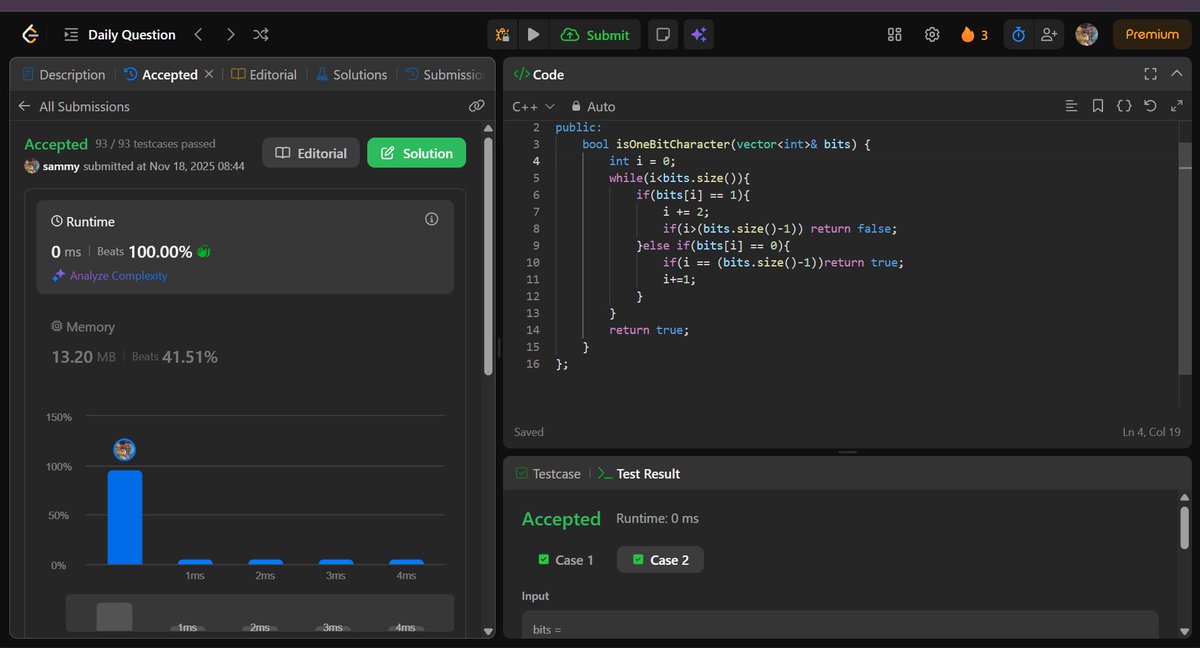
Task: Open the curly braces snippet icon
Action: pos(1124,106)
